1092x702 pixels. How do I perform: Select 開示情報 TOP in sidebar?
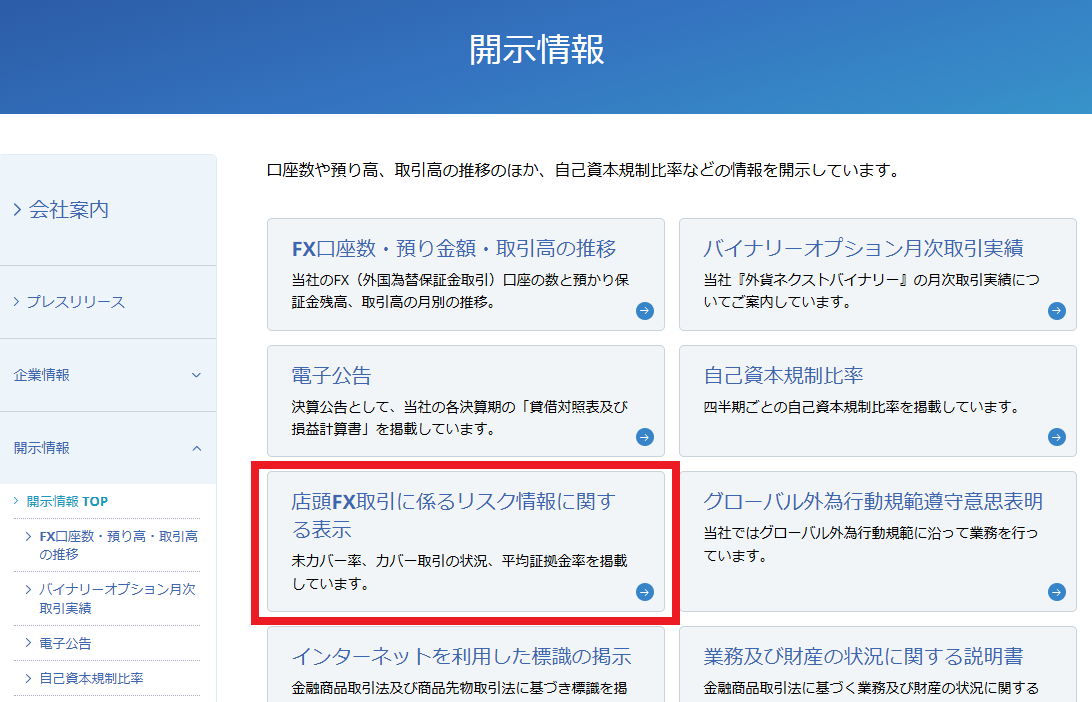(x=67, y=501)
